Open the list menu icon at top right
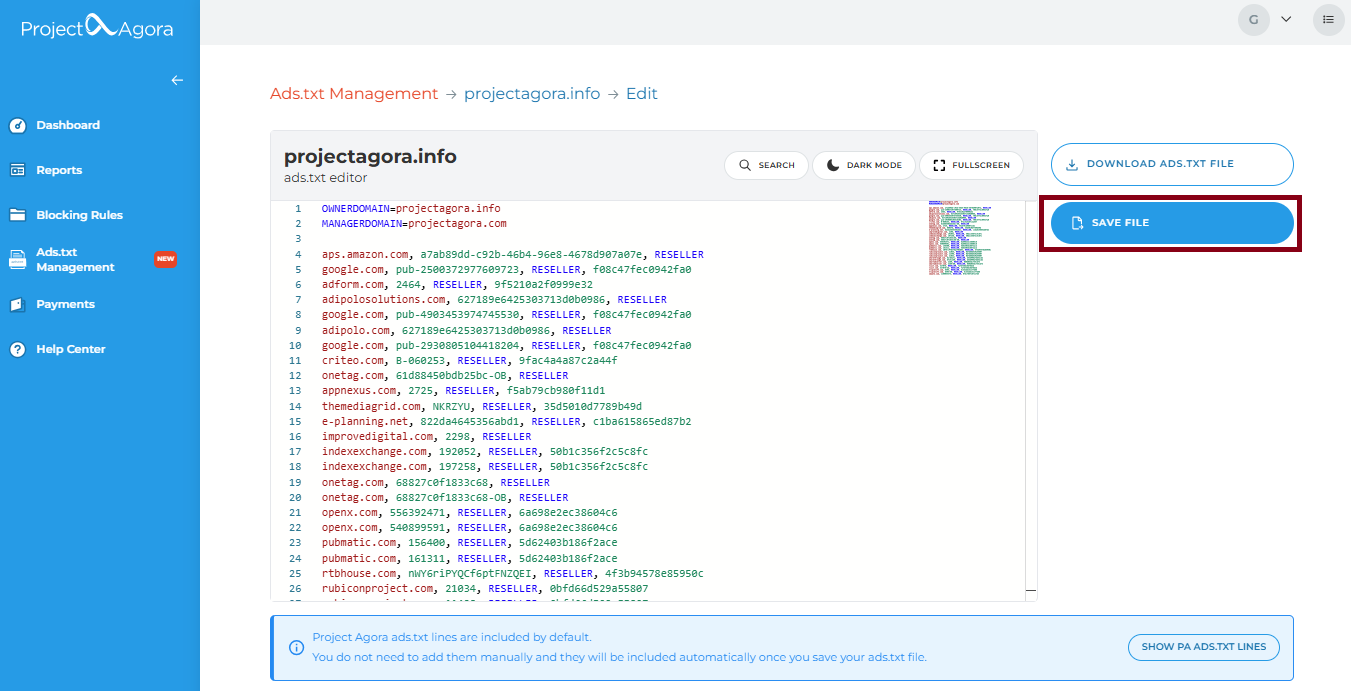Screen dimensions: 1351x691 coord(1328,19)
